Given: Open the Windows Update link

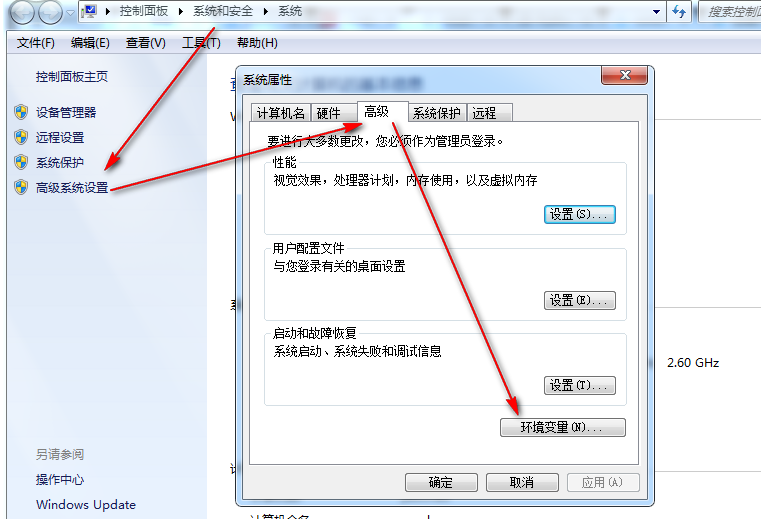Looking at the screenshot, I should (x=86, y=504).
